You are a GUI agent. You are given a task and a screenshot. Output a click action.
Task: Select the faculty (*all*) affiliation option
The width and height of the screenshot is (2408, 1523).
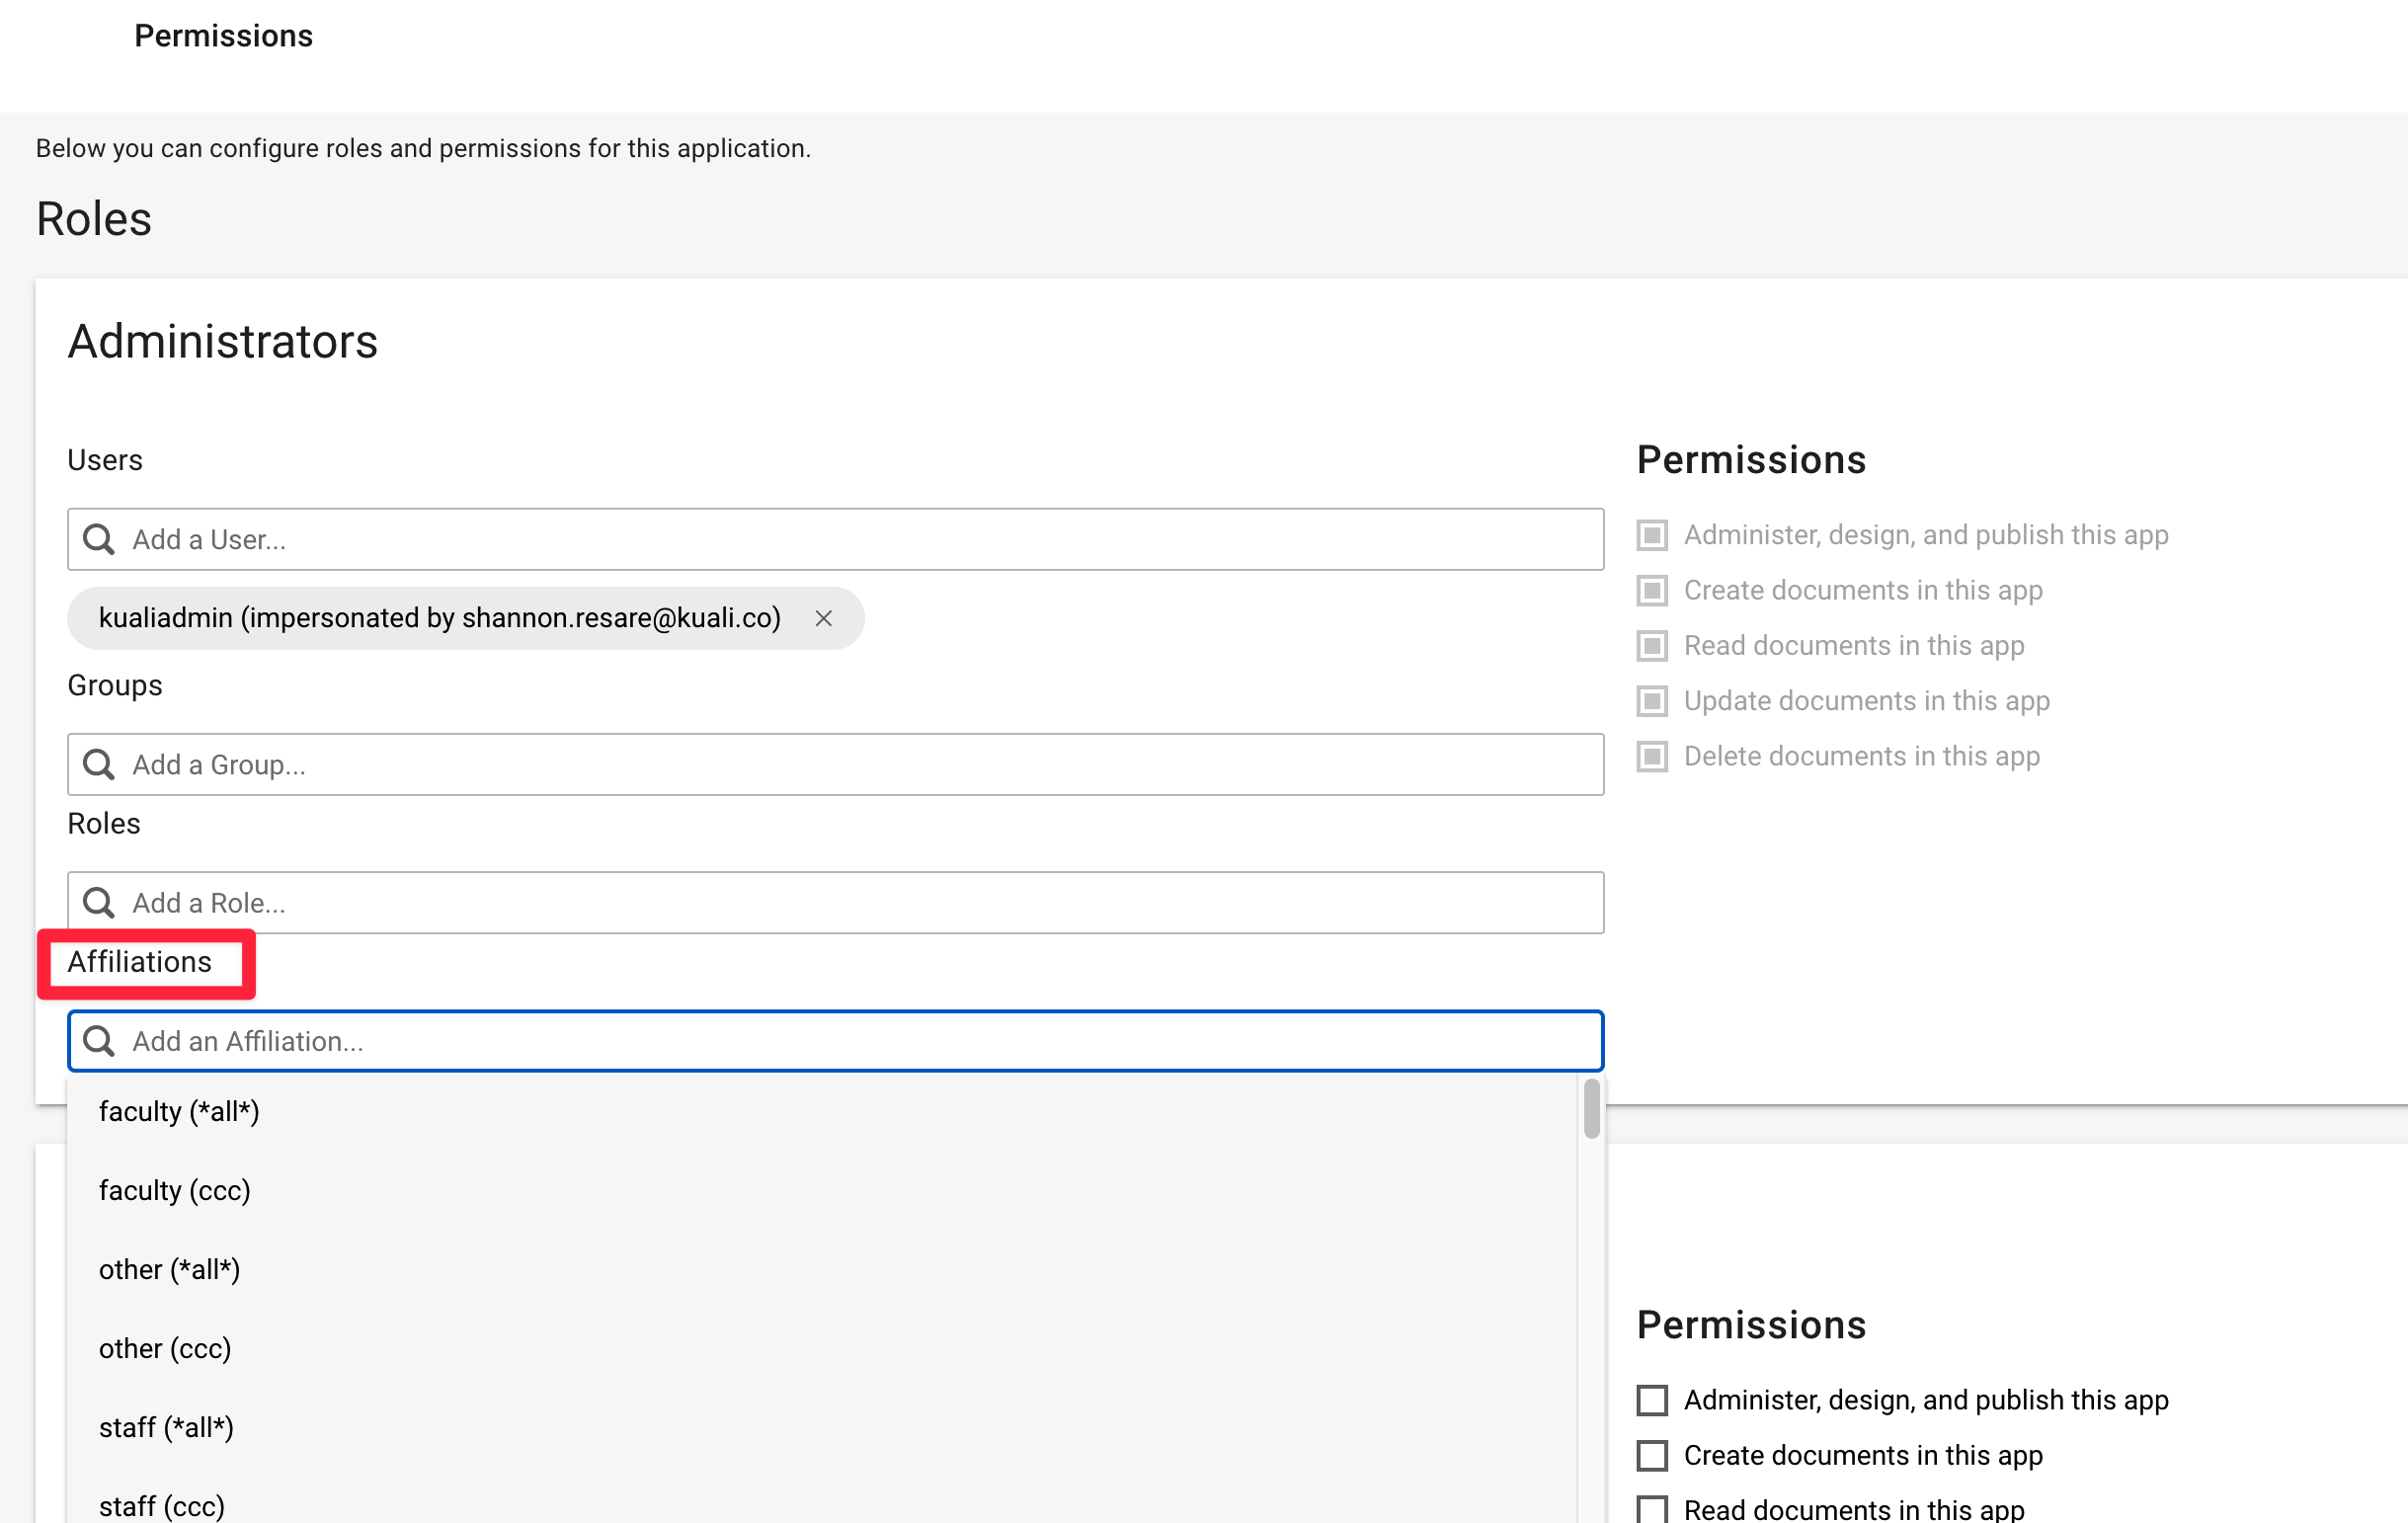coord(178,1110)
